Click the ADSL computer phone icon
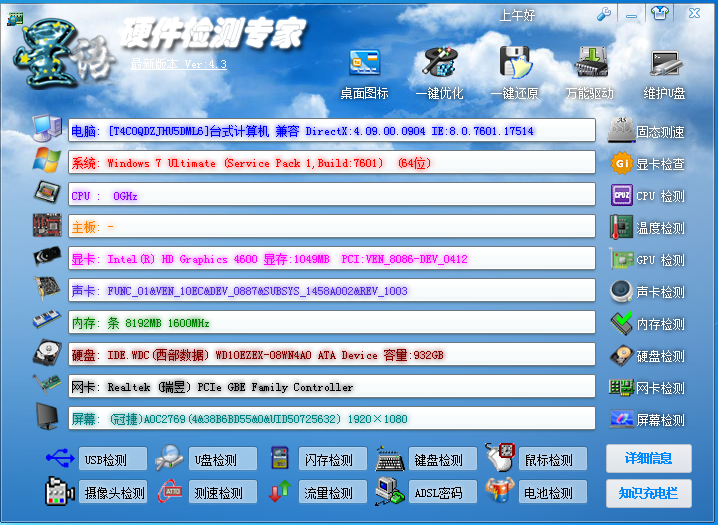The width and height of the screenshot is (718, 525). [x=389, y=491]
